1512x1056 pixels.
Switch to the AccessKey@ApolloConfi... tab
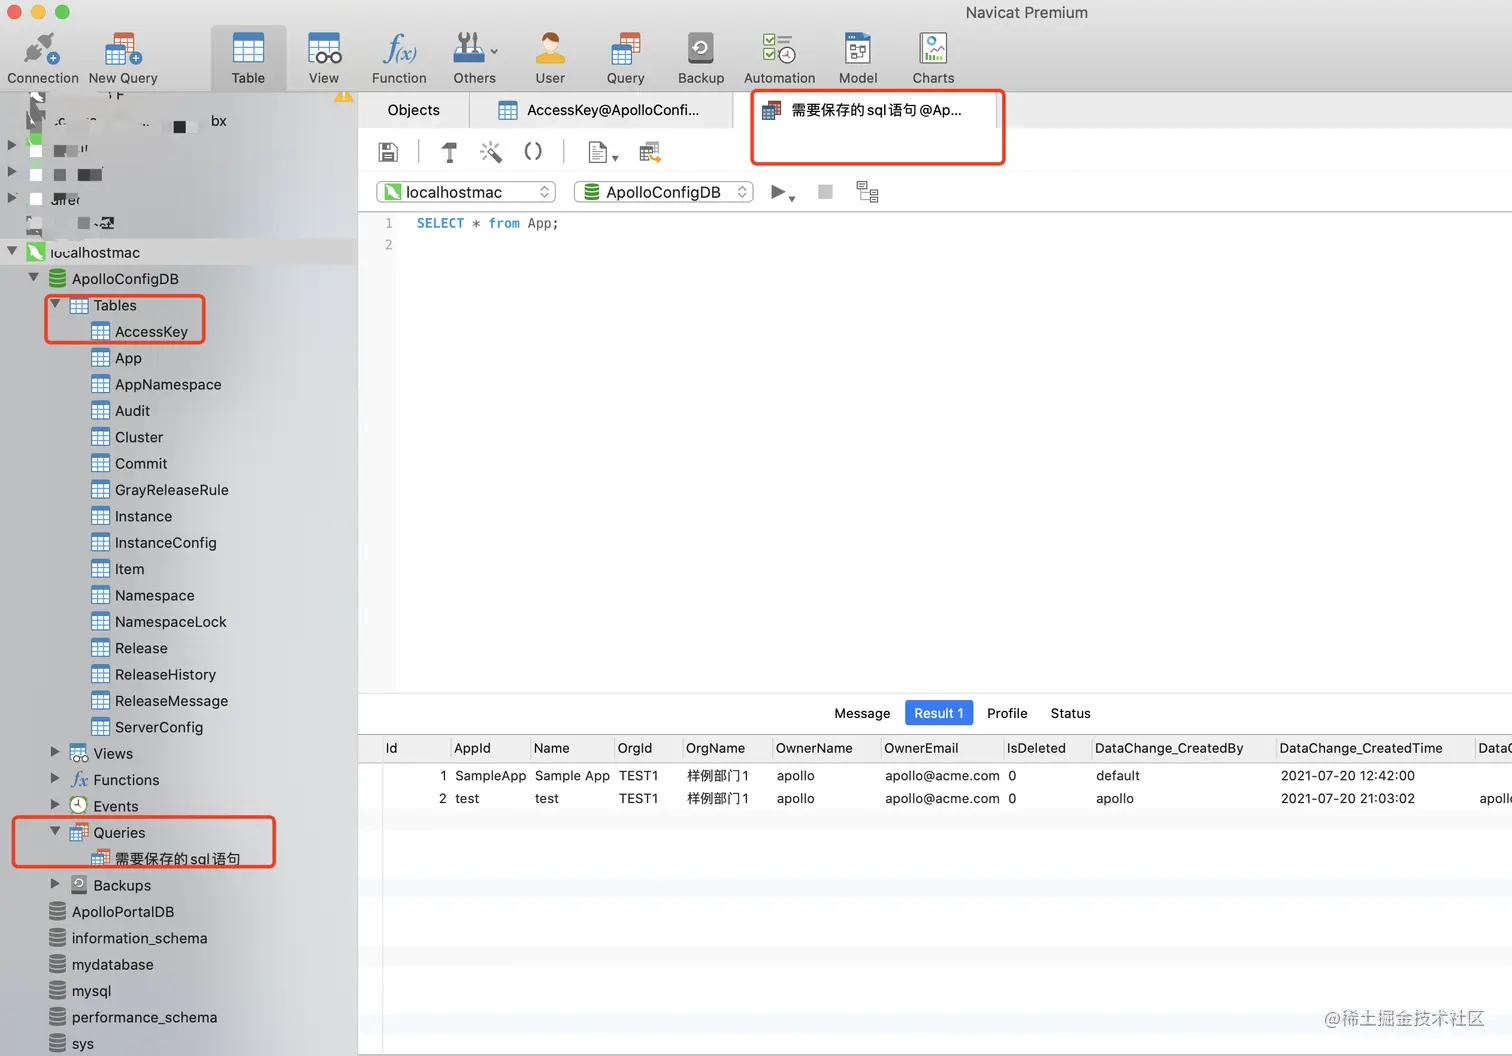point(599,110)
